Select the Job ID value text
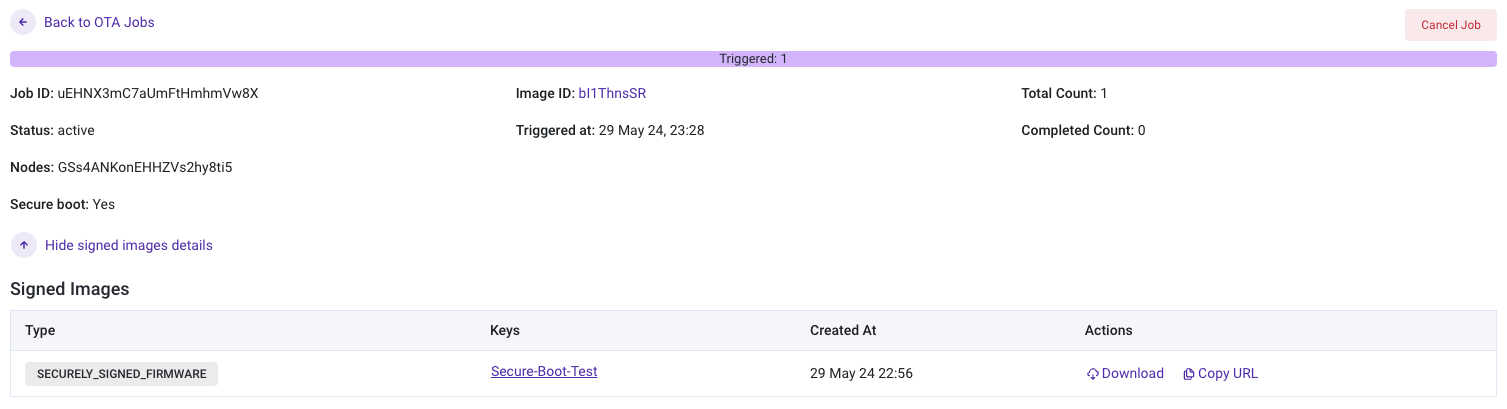This screenshot has height=409, width=1507. pyautogui.click(x=158, y=93)
